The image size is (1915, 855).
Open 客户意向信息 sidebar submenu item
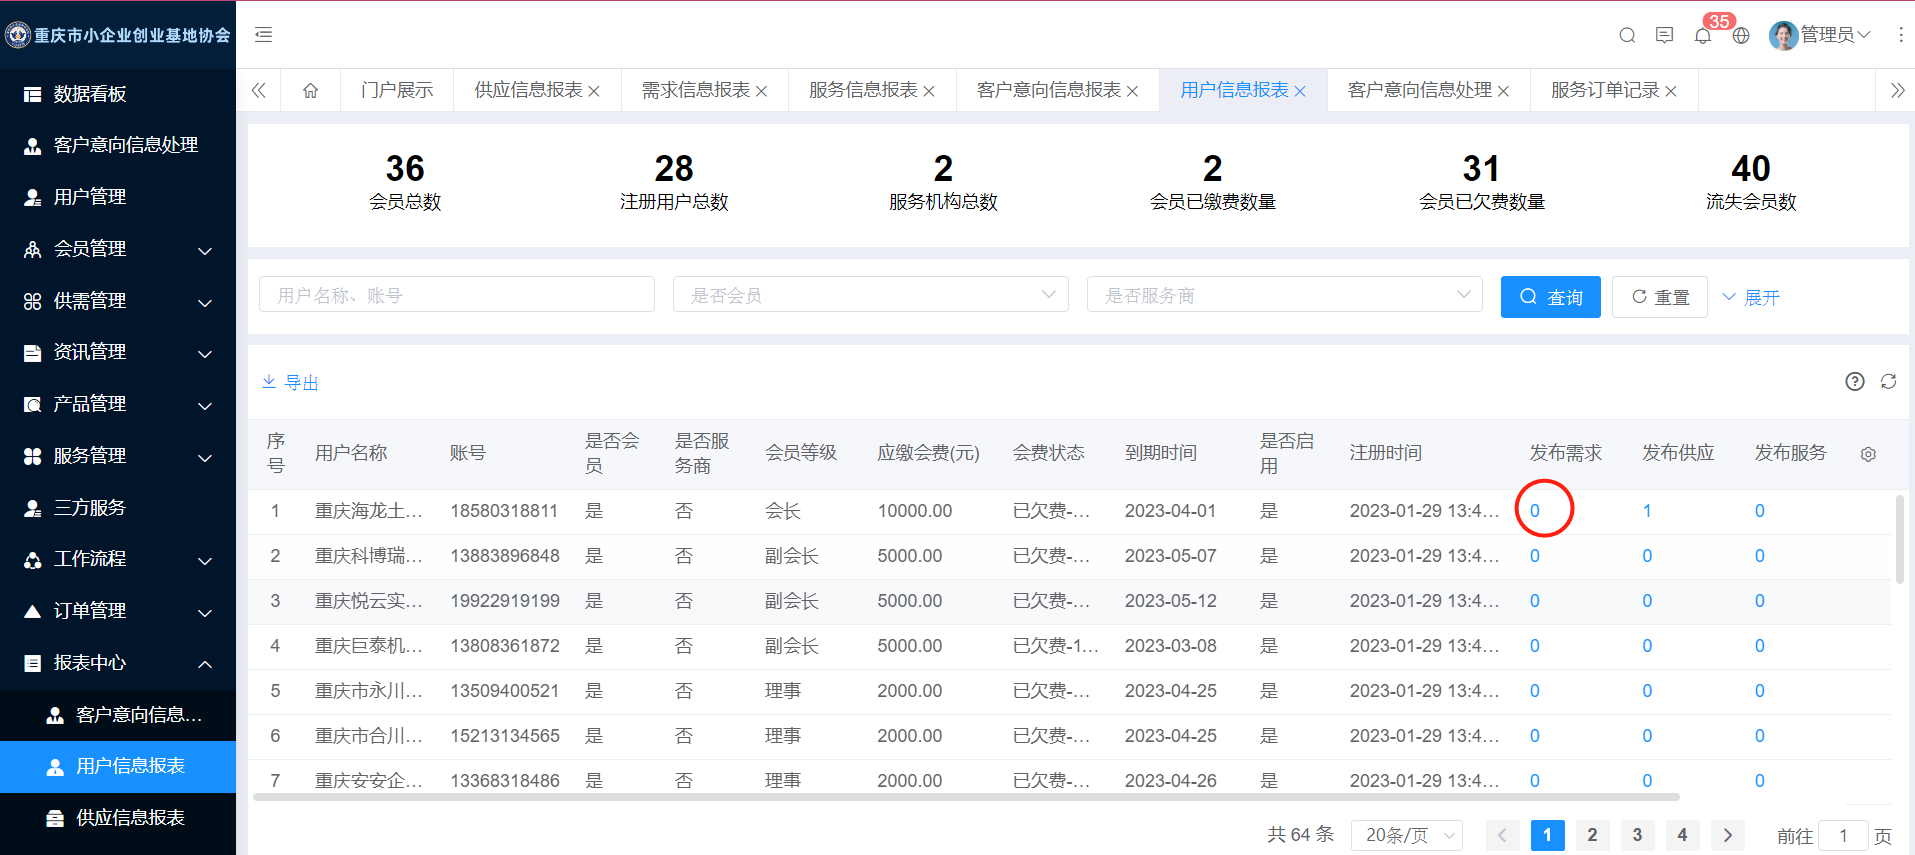(x=118, y=715)
